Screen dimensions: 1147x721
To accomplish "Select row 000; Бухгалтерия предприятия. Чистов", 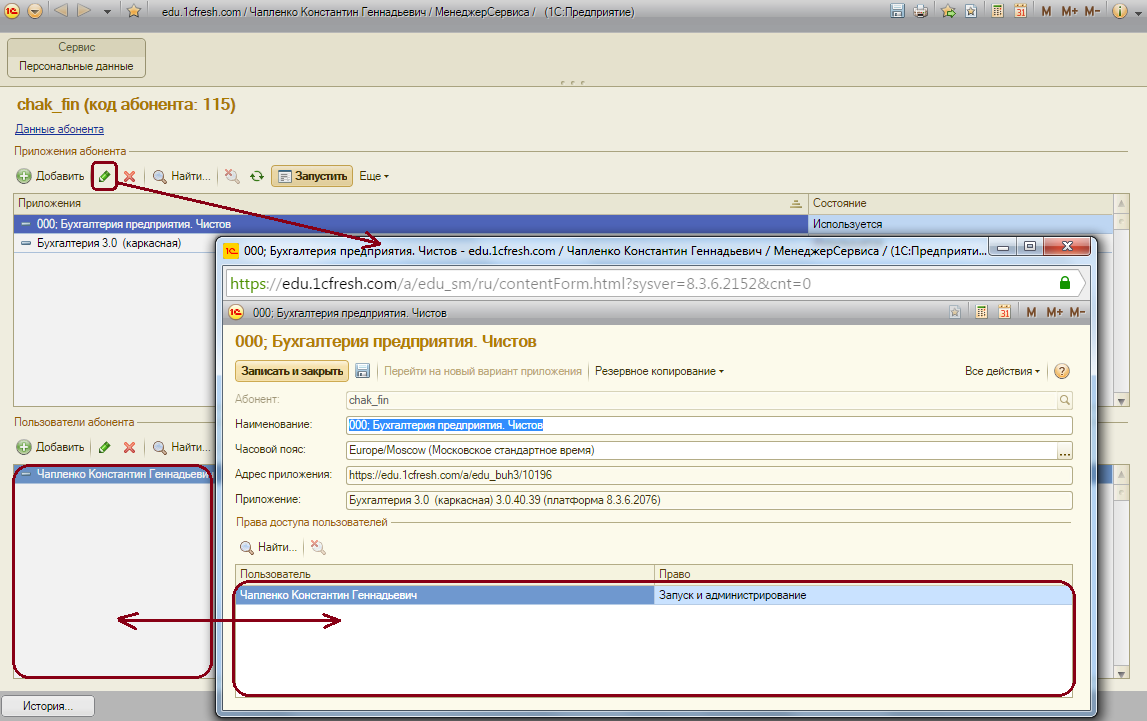I will point(410,224).
